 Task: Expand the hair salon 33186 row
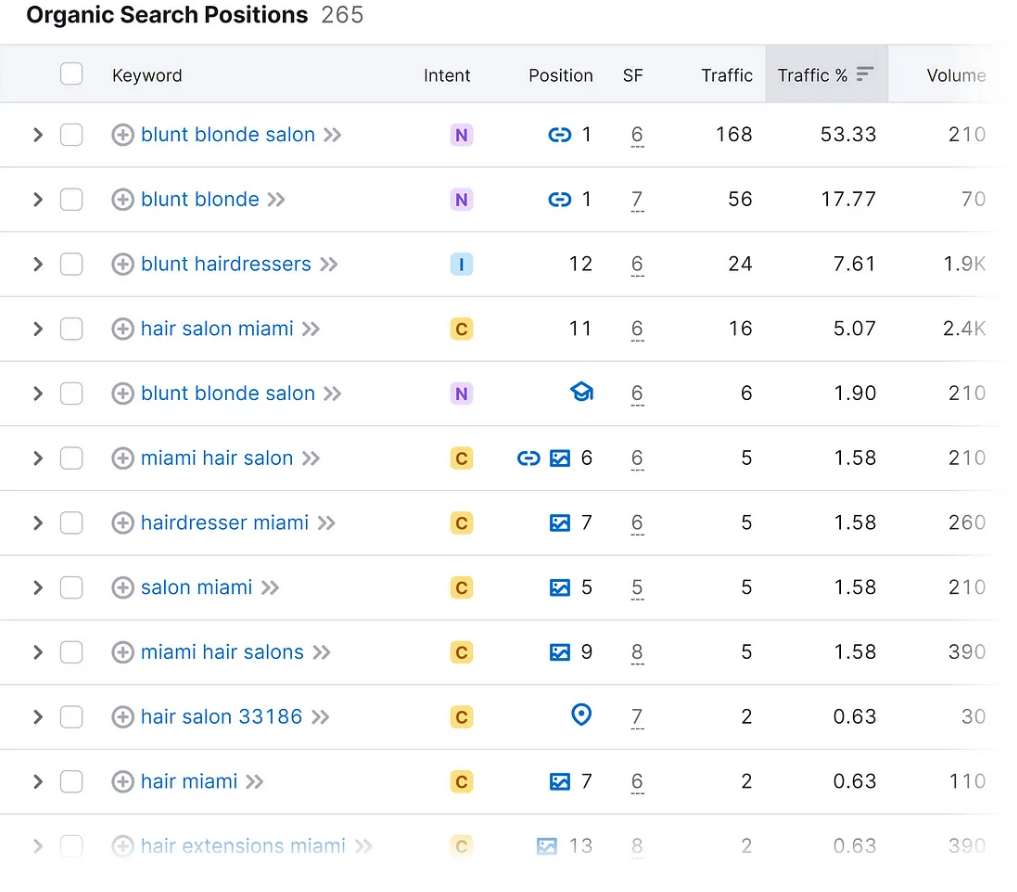coord(38,717)
